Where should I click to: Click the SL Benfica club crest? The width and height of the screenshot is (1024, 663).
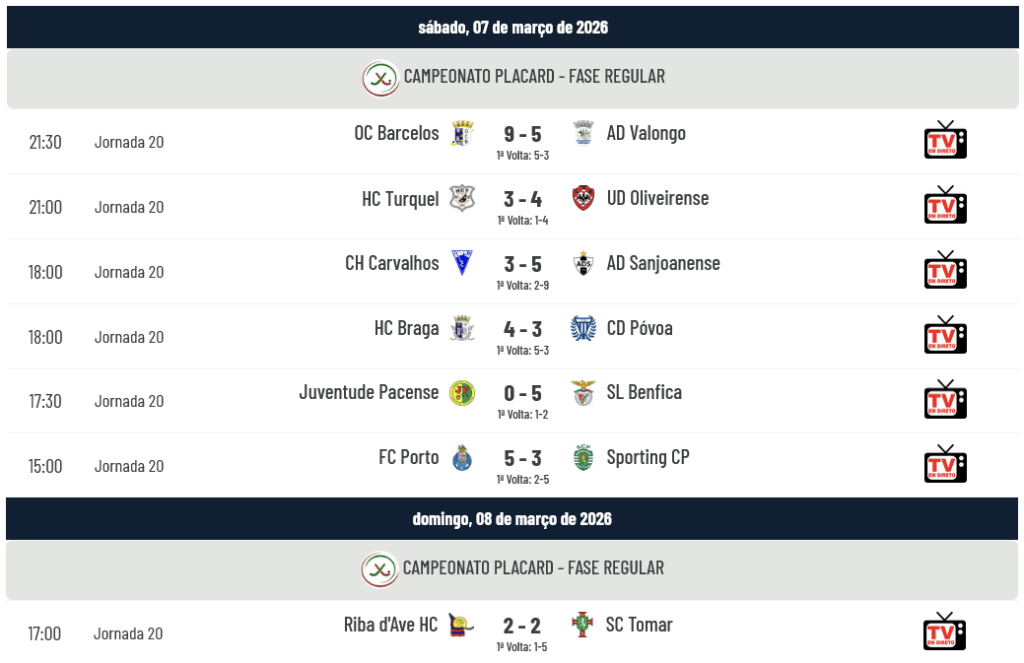[582, 392]
